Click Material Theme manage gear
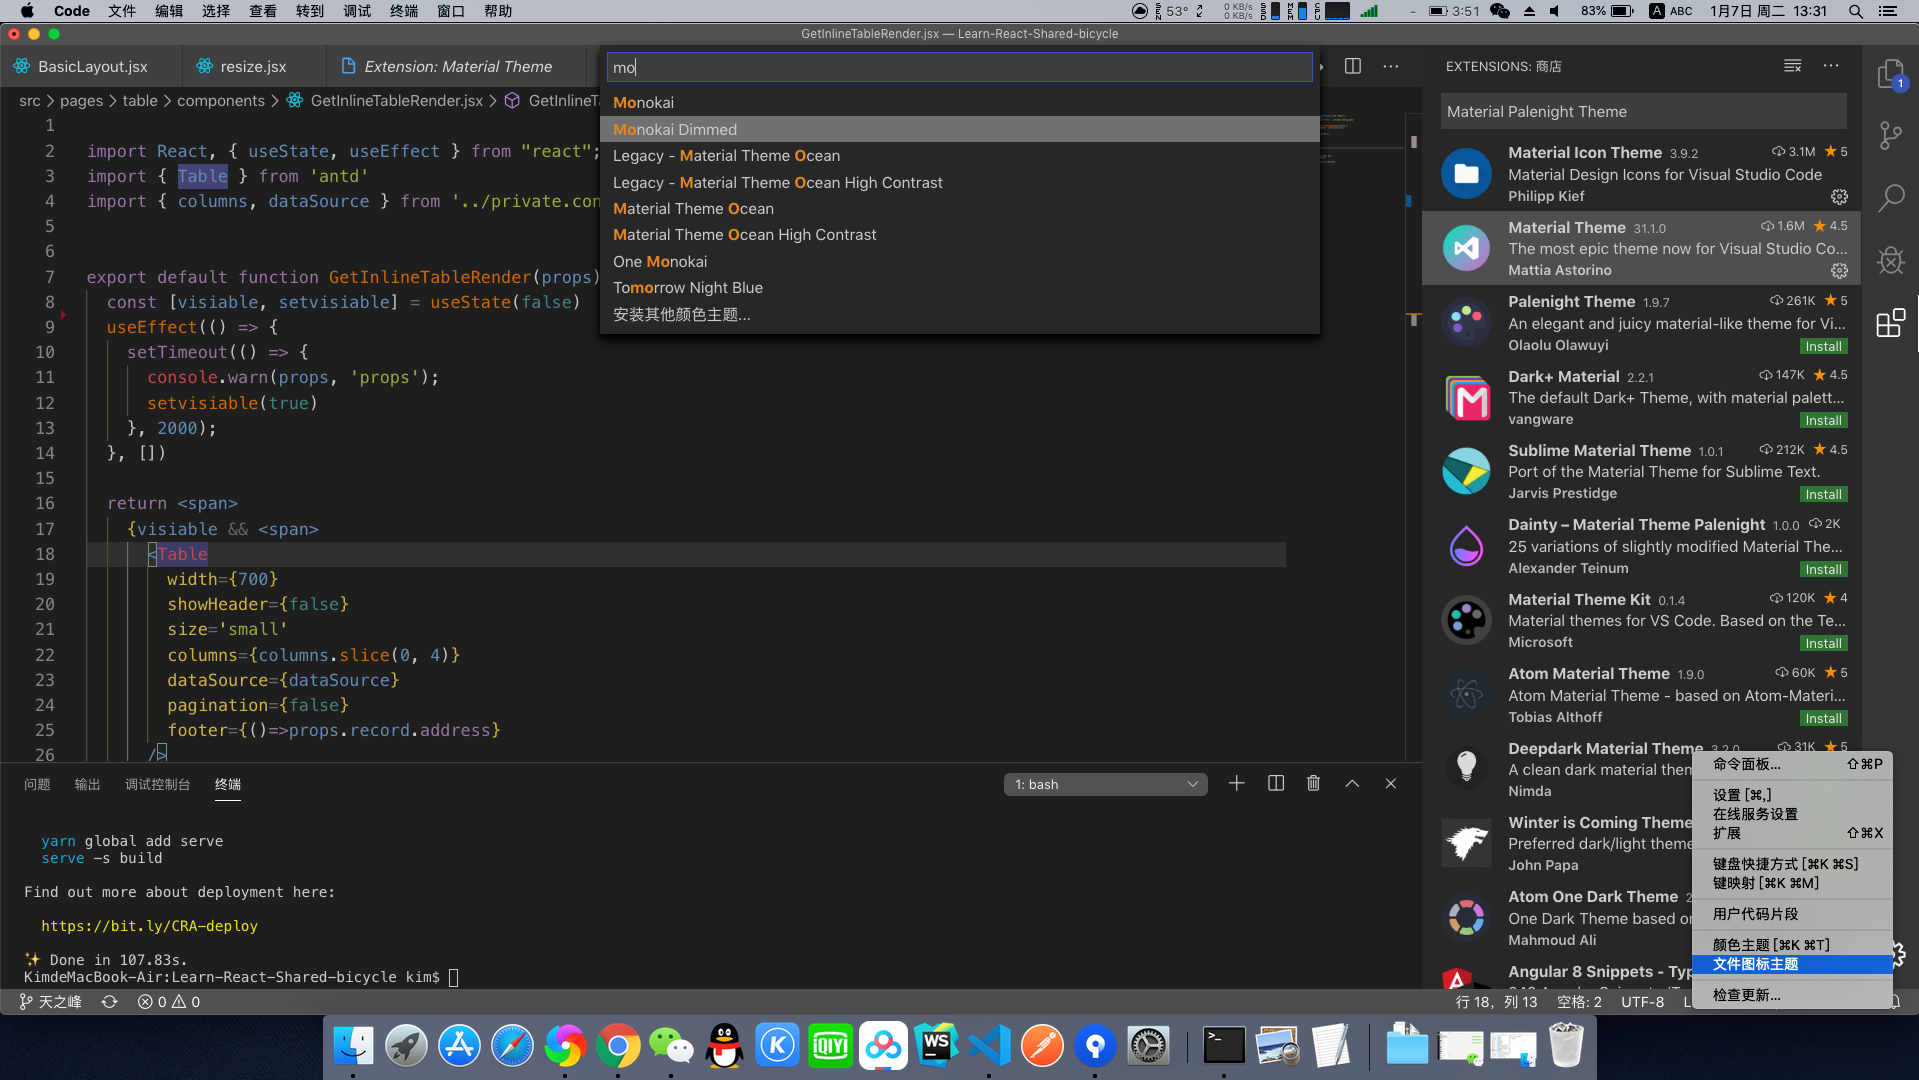The height and width of the screenshot is (1080, 1919). (1839, 271)
